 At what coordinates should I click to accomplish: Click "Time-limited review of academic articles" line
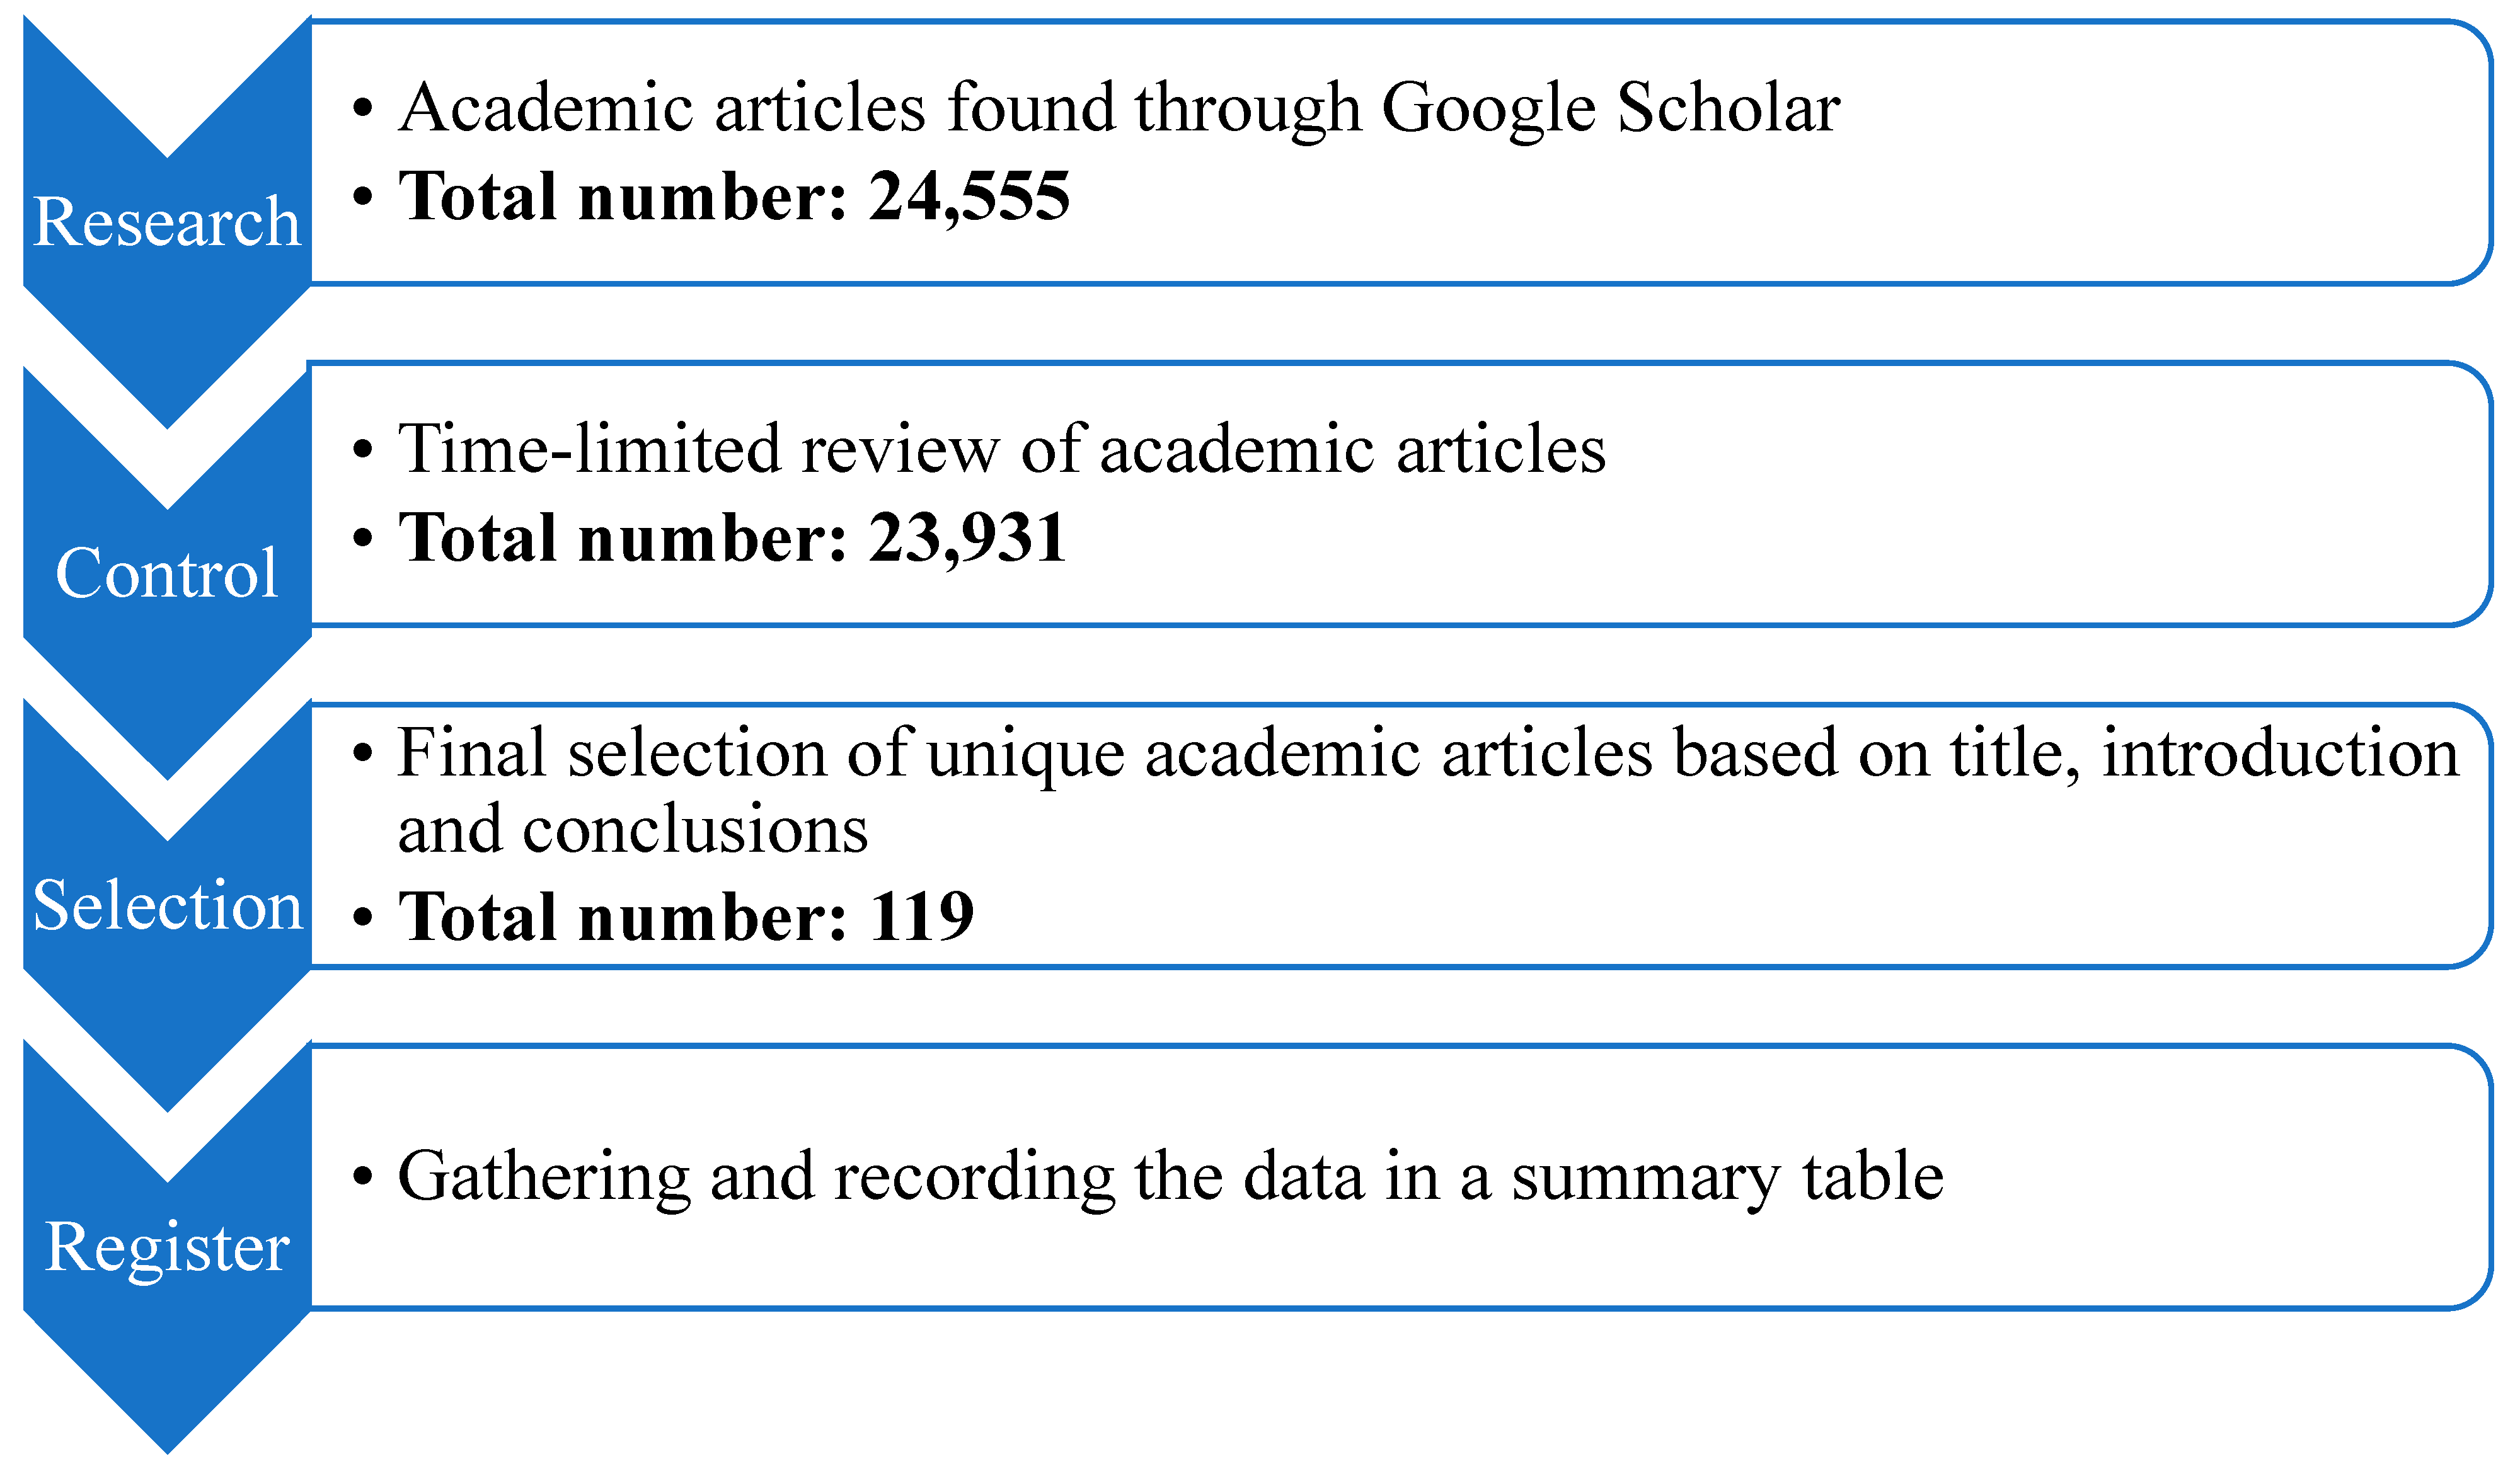(1001, 449)
